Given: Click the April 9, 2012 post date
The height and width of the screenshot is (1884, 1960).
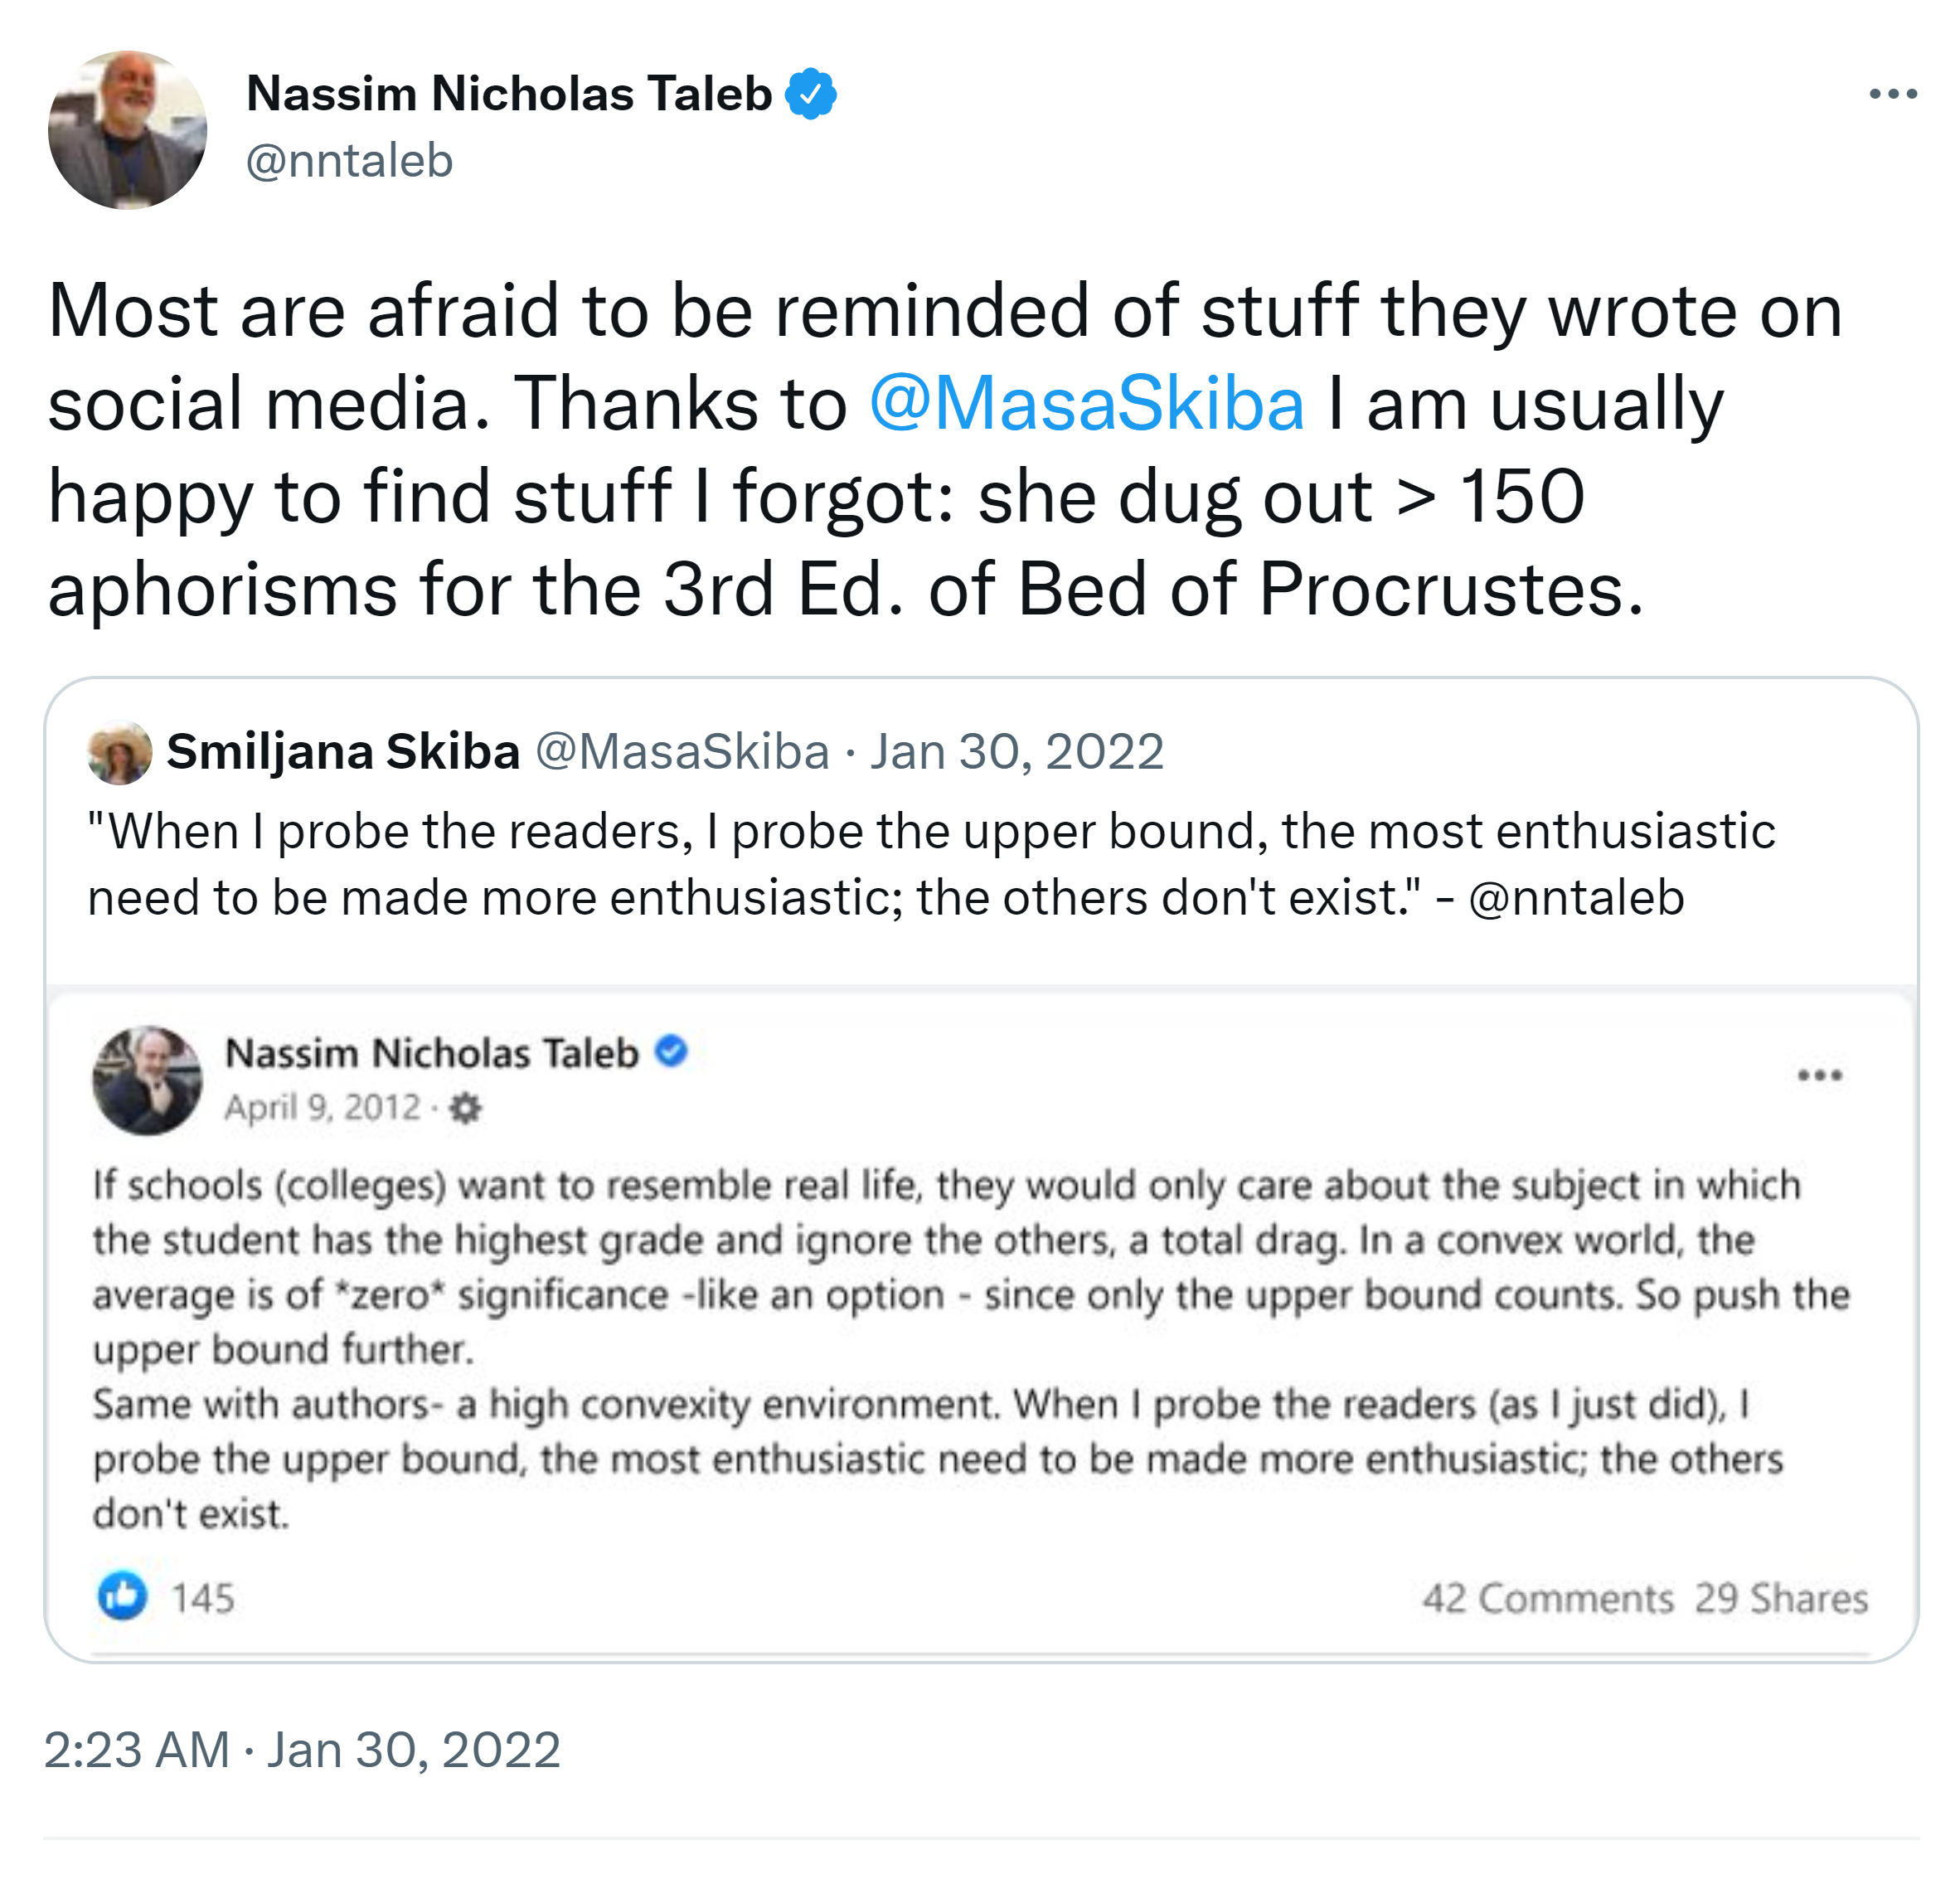Looking at the screenshot, I should click(x=322, y=1108).
